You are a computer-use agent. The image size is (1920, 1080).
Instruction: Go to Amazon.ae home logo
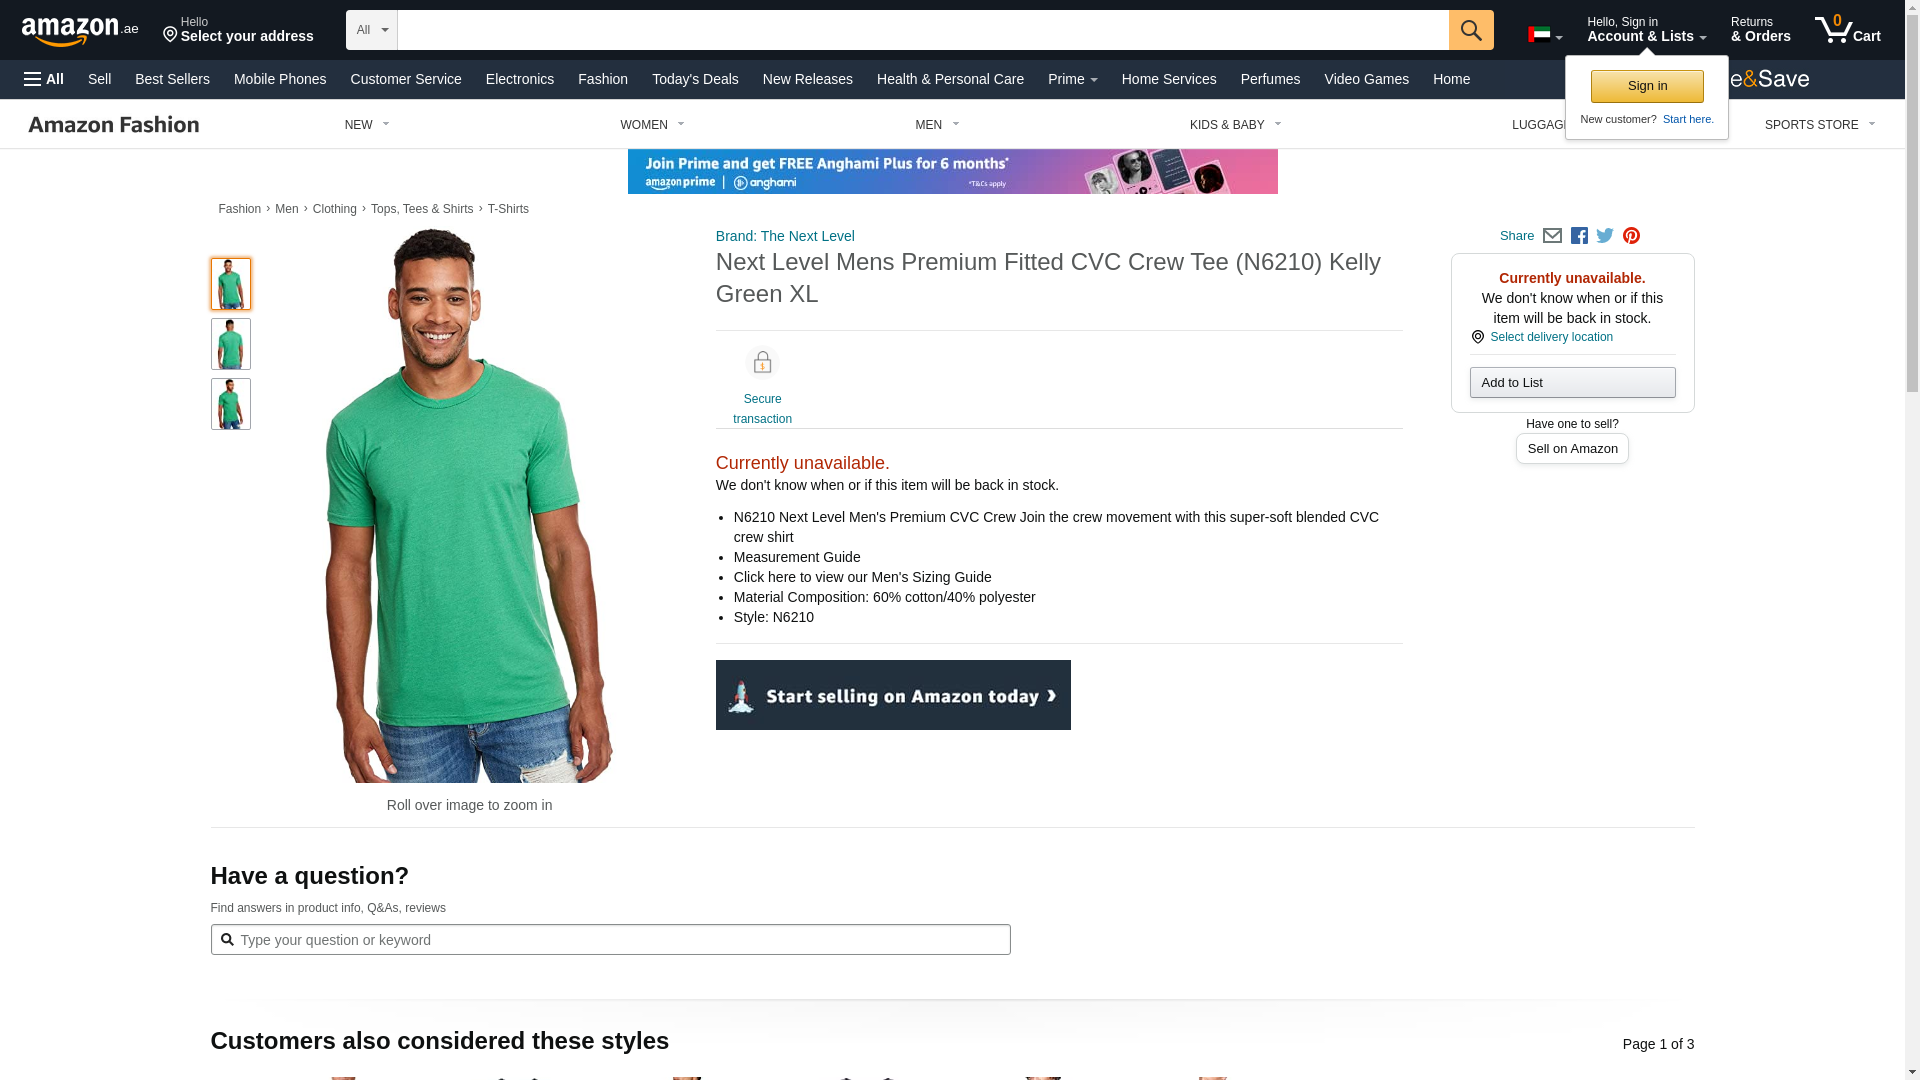point(80,31)
